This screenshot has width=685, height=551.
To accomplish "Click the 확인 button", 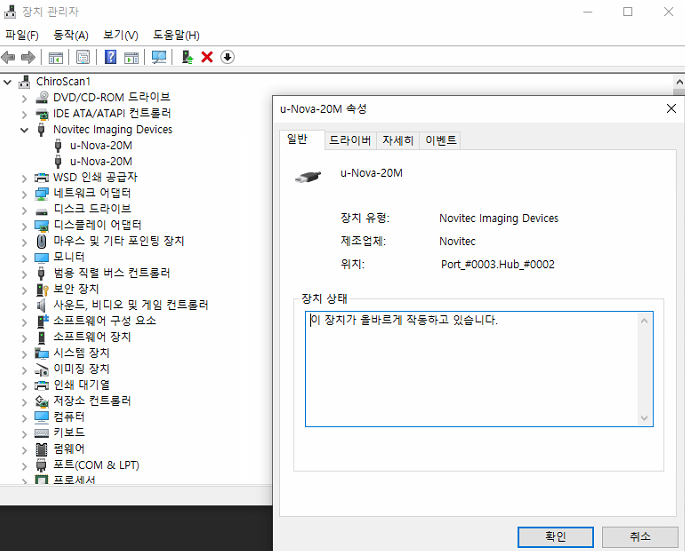I will [x=555, y=536].
